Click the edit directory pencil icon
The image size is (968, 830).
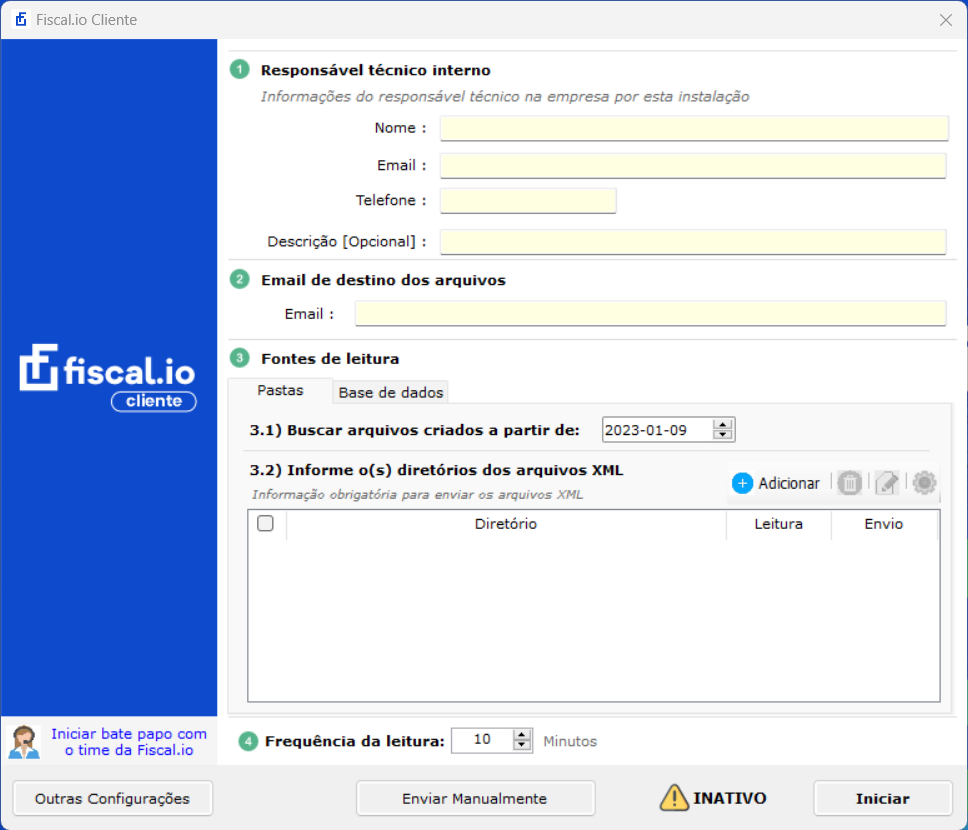pos(887,483)
